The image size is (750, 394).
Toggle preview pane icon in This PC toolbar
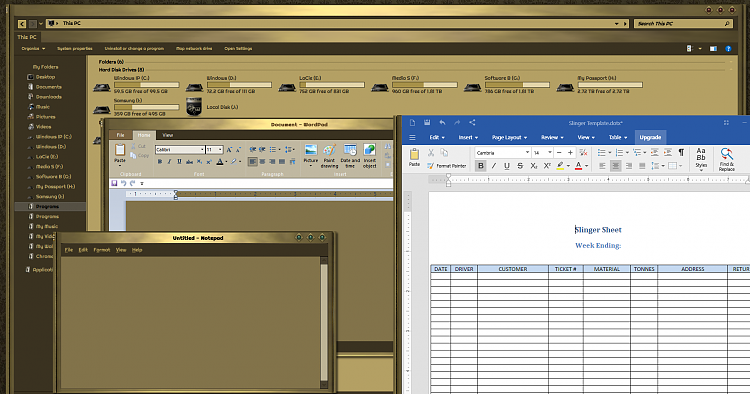coord(713,49)
